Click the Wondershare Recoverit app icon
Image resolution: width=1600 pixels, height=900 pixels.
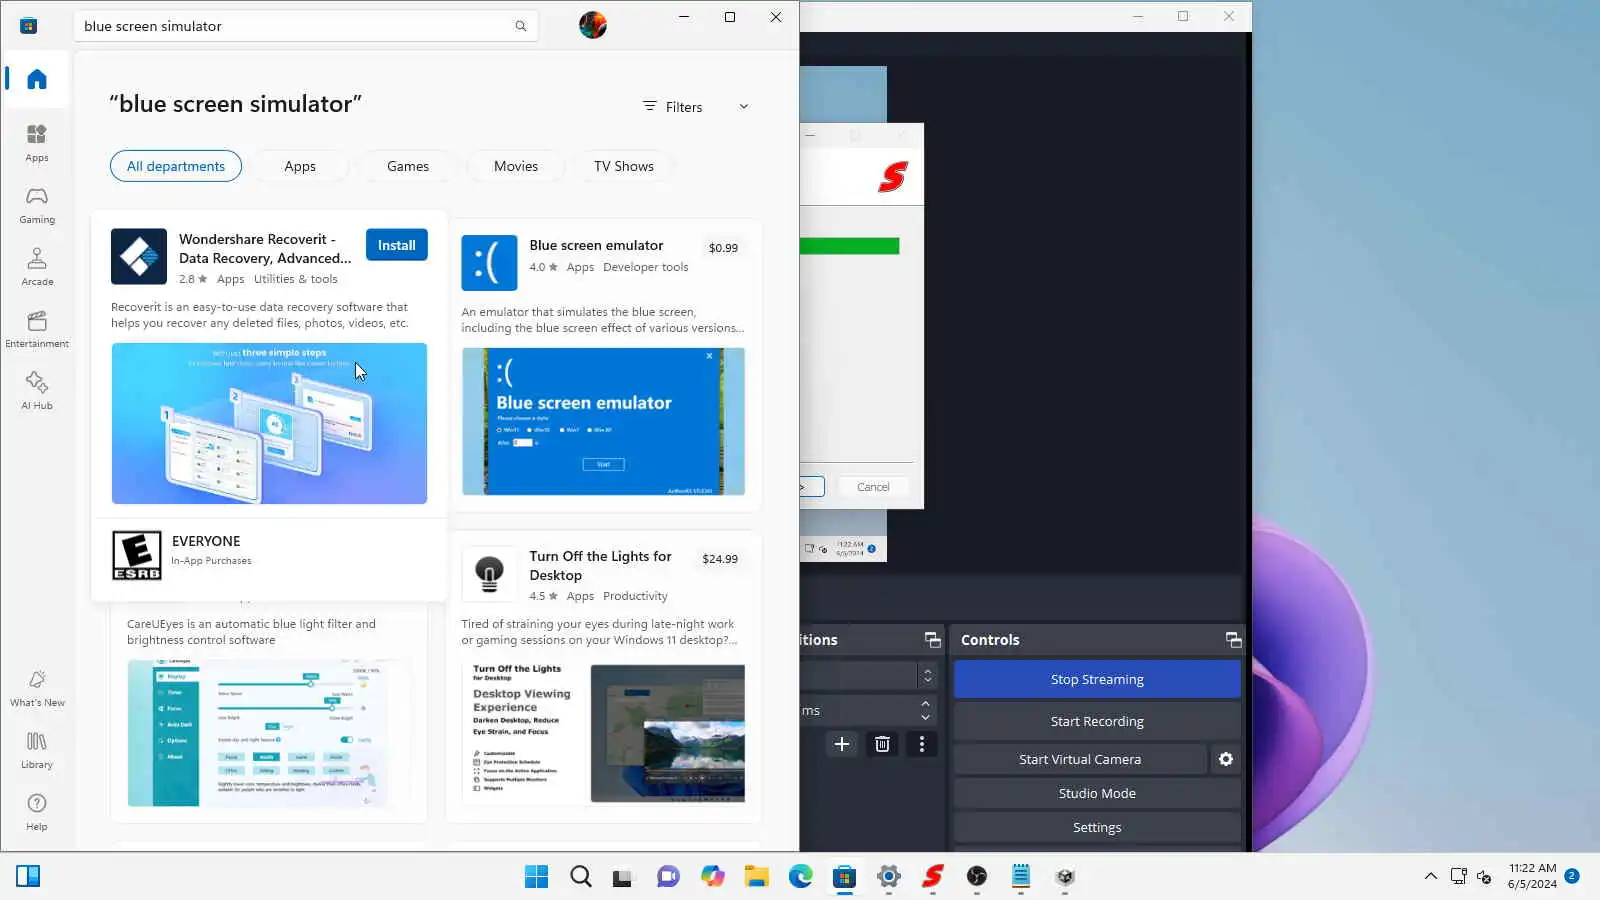pyautogui.click(x=139, y=257)
